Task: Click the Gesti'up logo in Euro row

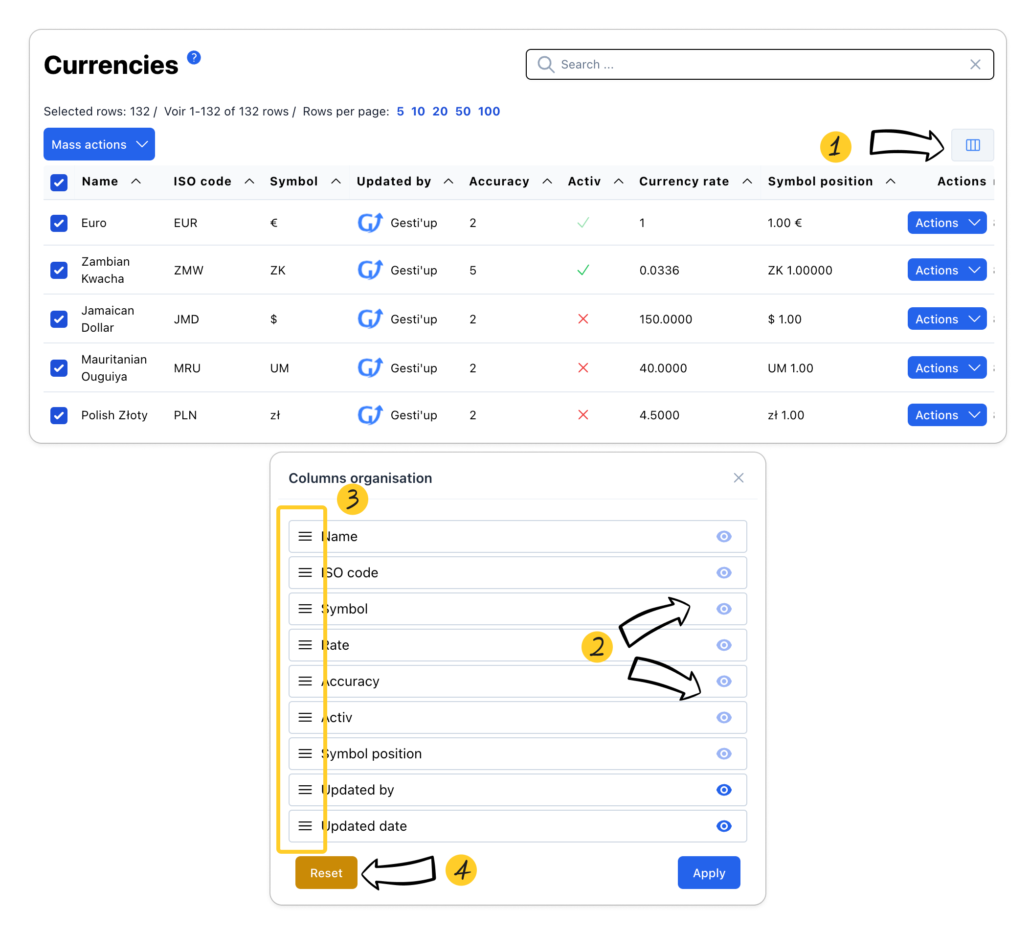Action: pyautogui.click(x=370, y=223)
